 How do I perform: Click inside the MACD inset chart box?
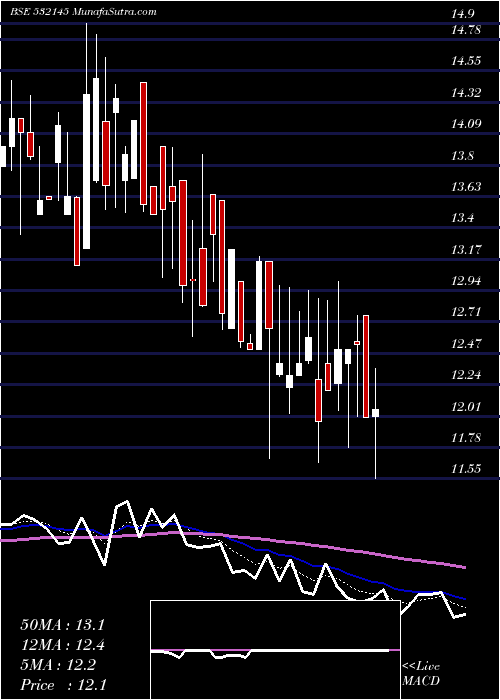(275, 650)
